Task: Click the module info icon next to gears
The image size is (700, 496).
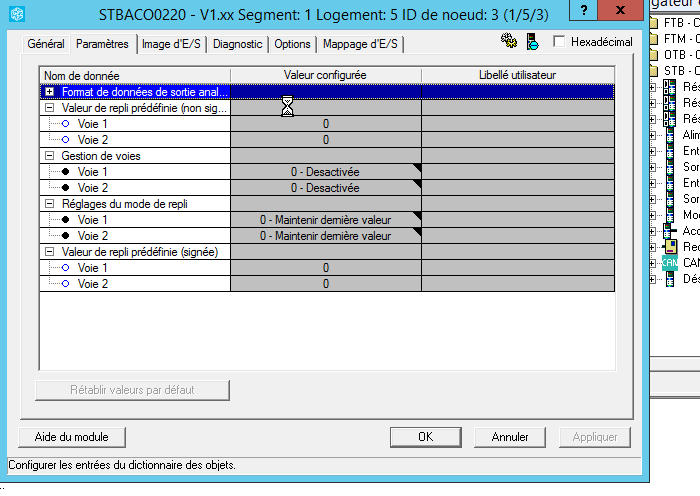Action: (x=532, y=42)
